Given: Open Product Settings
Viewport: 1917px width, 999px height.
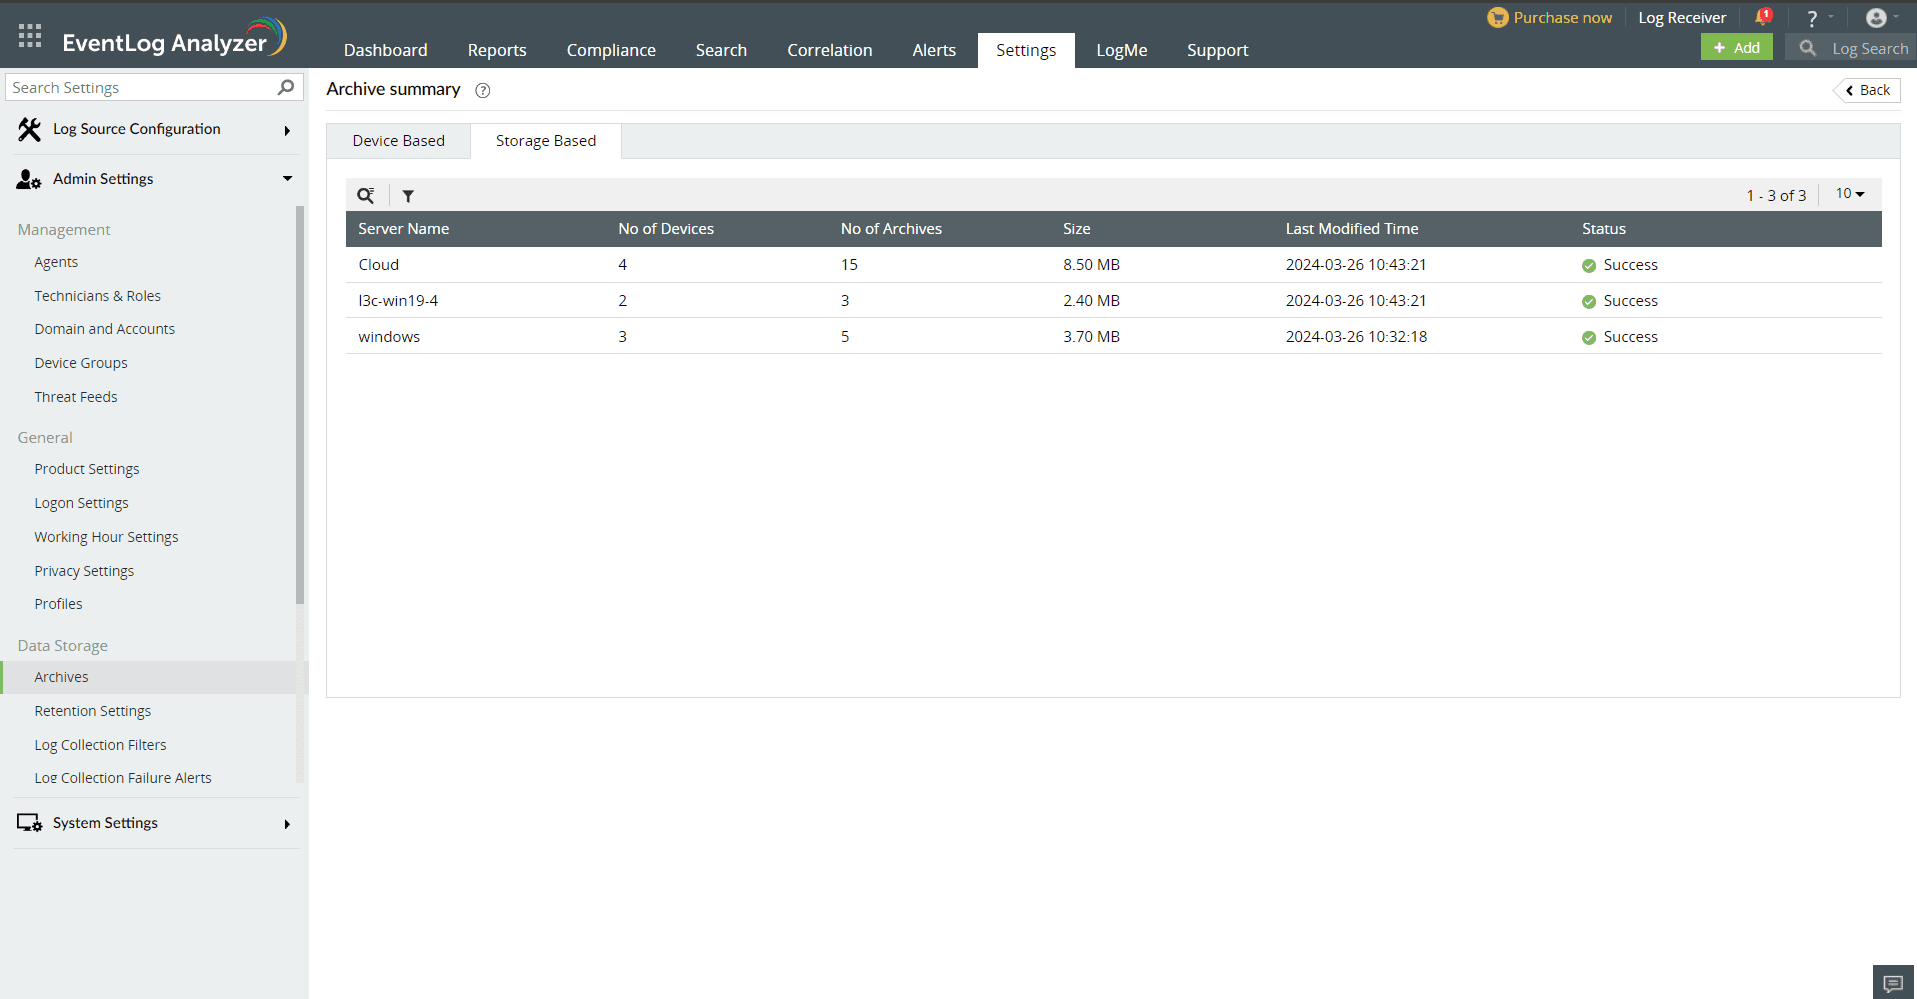Looking at the screenshot, I should pos(87,469).
